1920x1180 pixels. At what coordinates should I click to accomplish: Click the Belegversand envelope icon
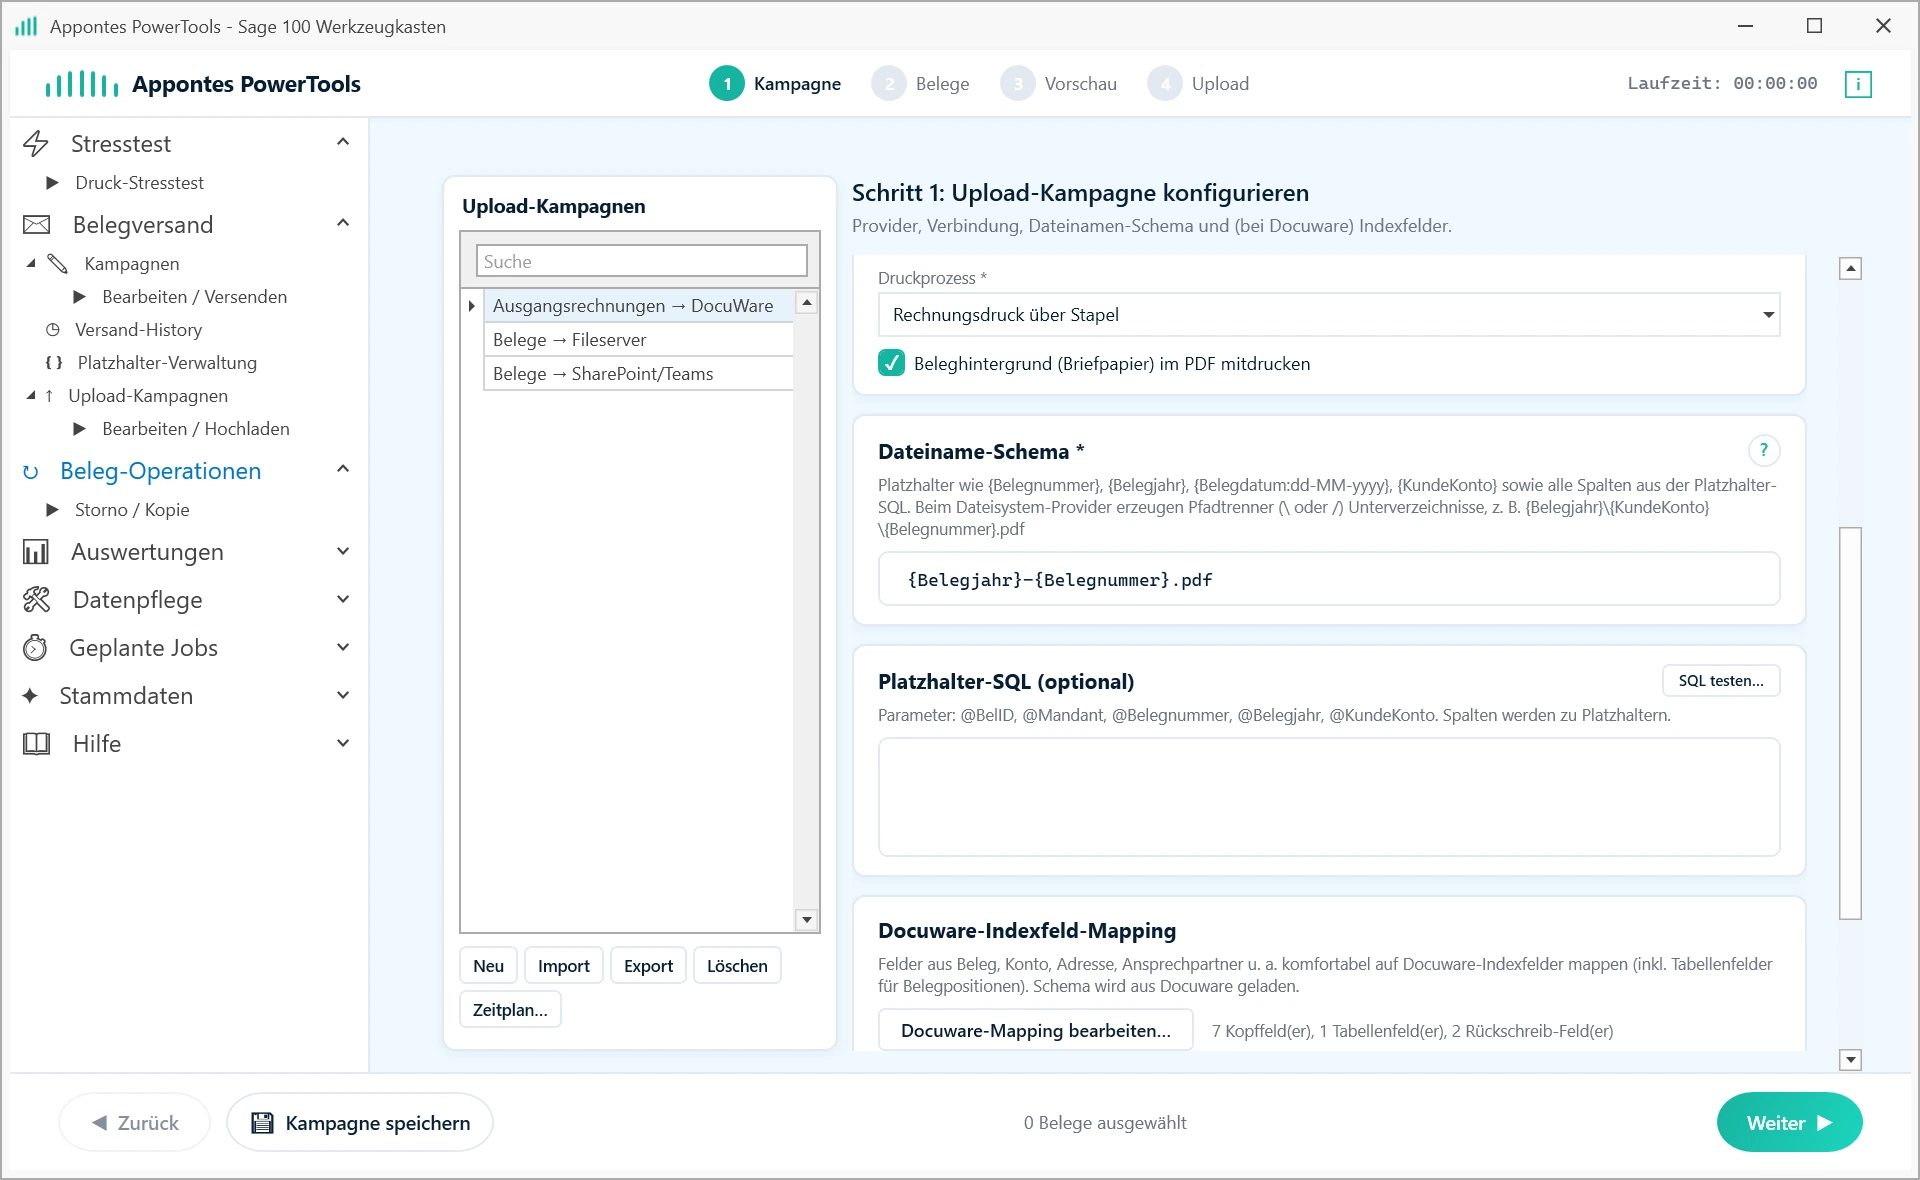[x=37, y=225]
